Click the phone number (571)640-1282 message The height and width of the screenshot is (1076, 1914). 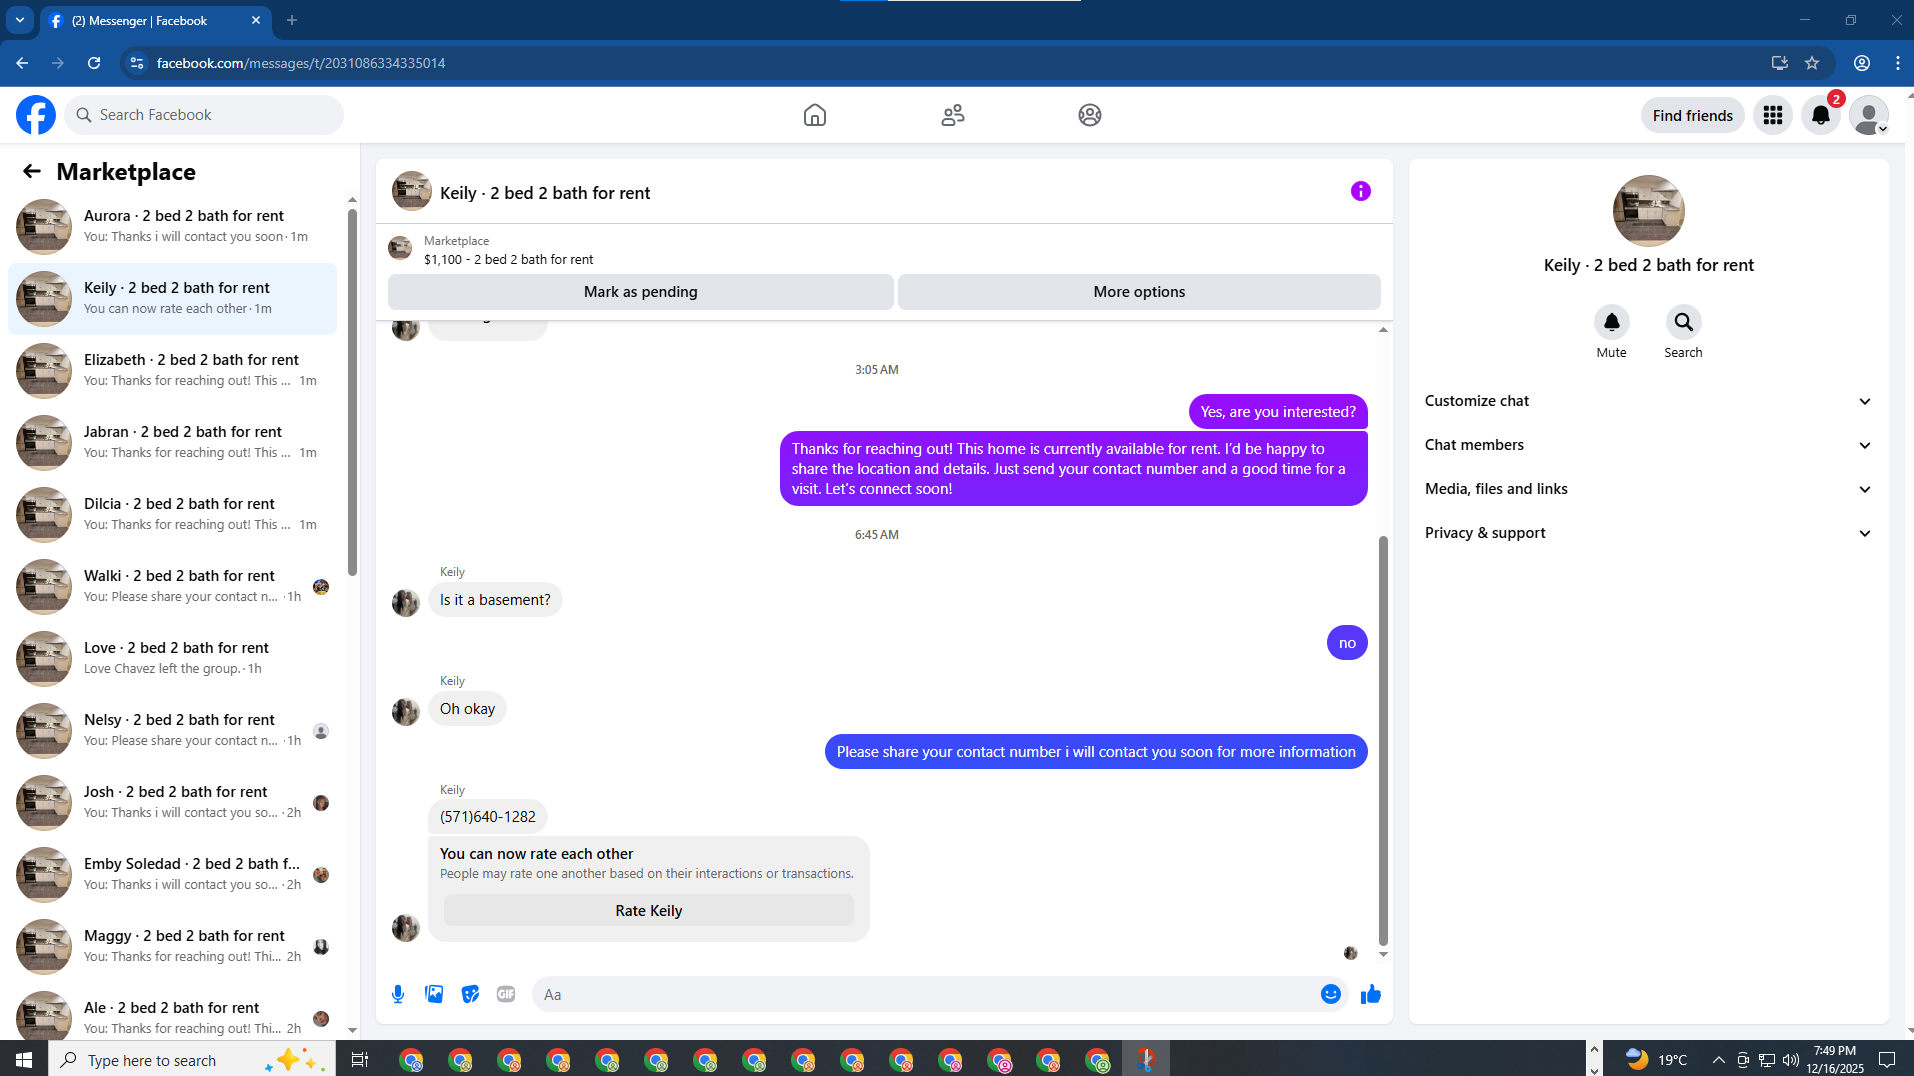coord(488,817)
